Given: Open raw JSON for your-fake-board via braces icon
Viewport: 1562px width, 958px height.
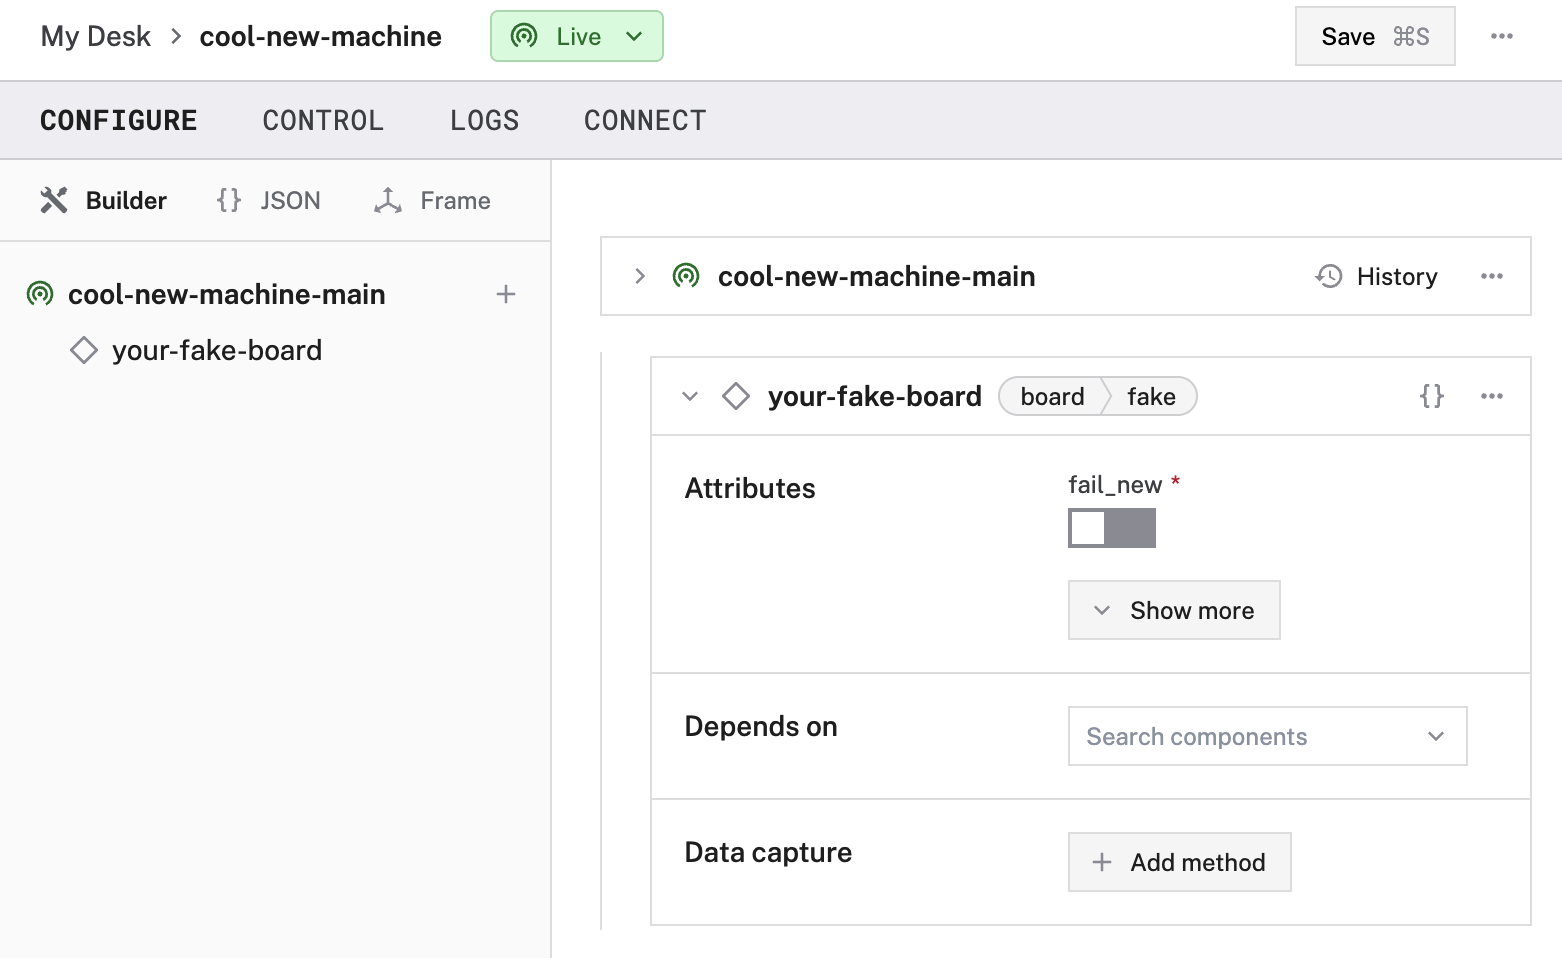Looking at the screenshot, I should [1431, 396].
